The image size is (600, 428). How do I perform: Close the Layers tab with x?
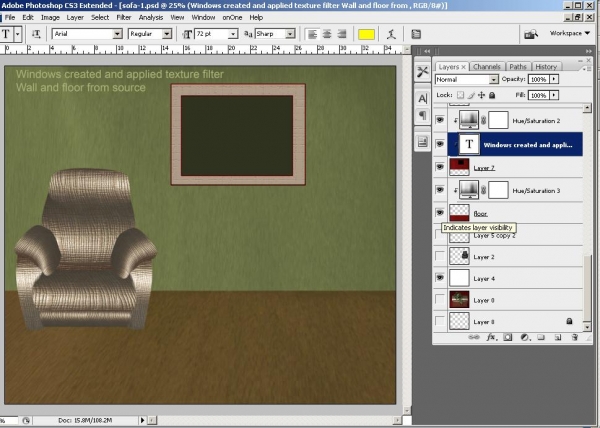(463, 67)
